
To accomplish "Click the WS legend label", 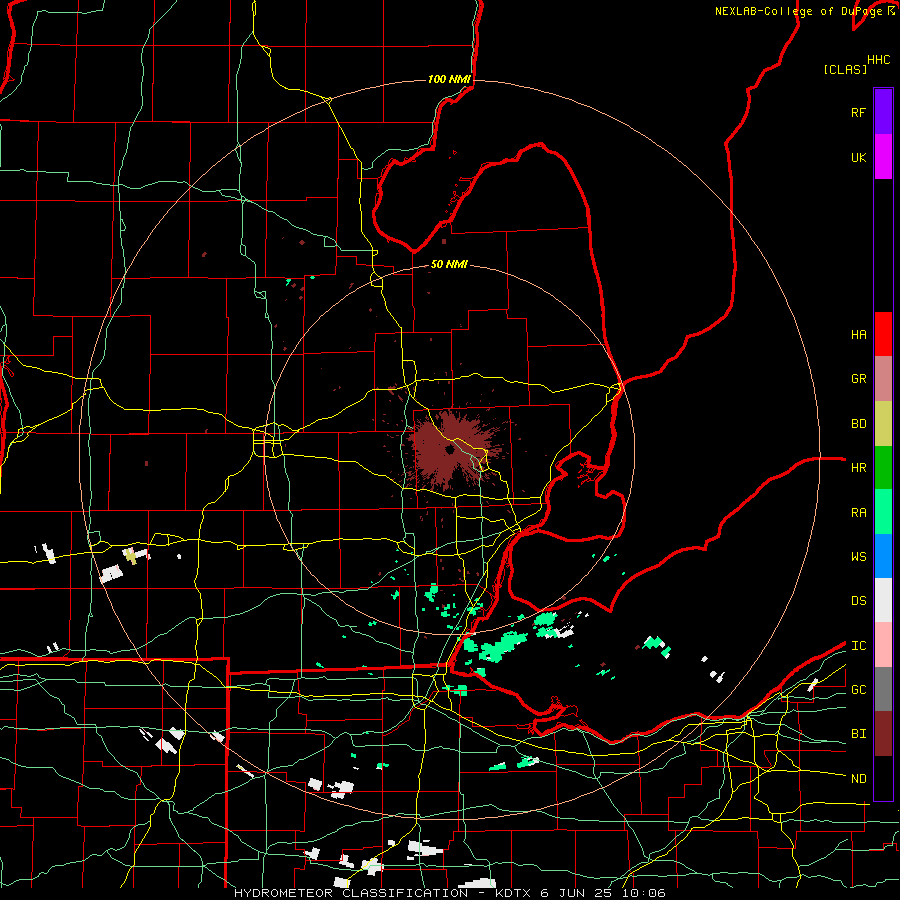I will tap(859, 557).
